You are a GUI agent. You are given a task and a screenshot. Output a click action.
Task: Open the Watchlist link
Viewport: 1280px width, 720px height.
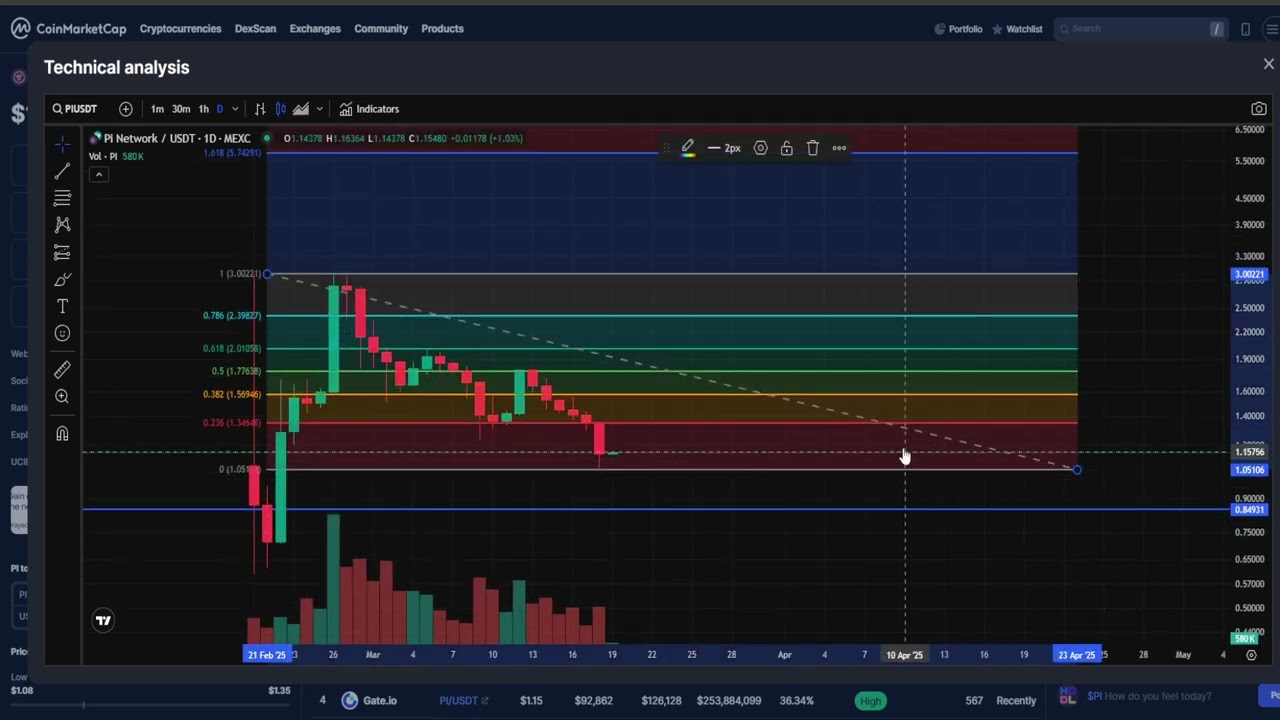(1017, 29)
